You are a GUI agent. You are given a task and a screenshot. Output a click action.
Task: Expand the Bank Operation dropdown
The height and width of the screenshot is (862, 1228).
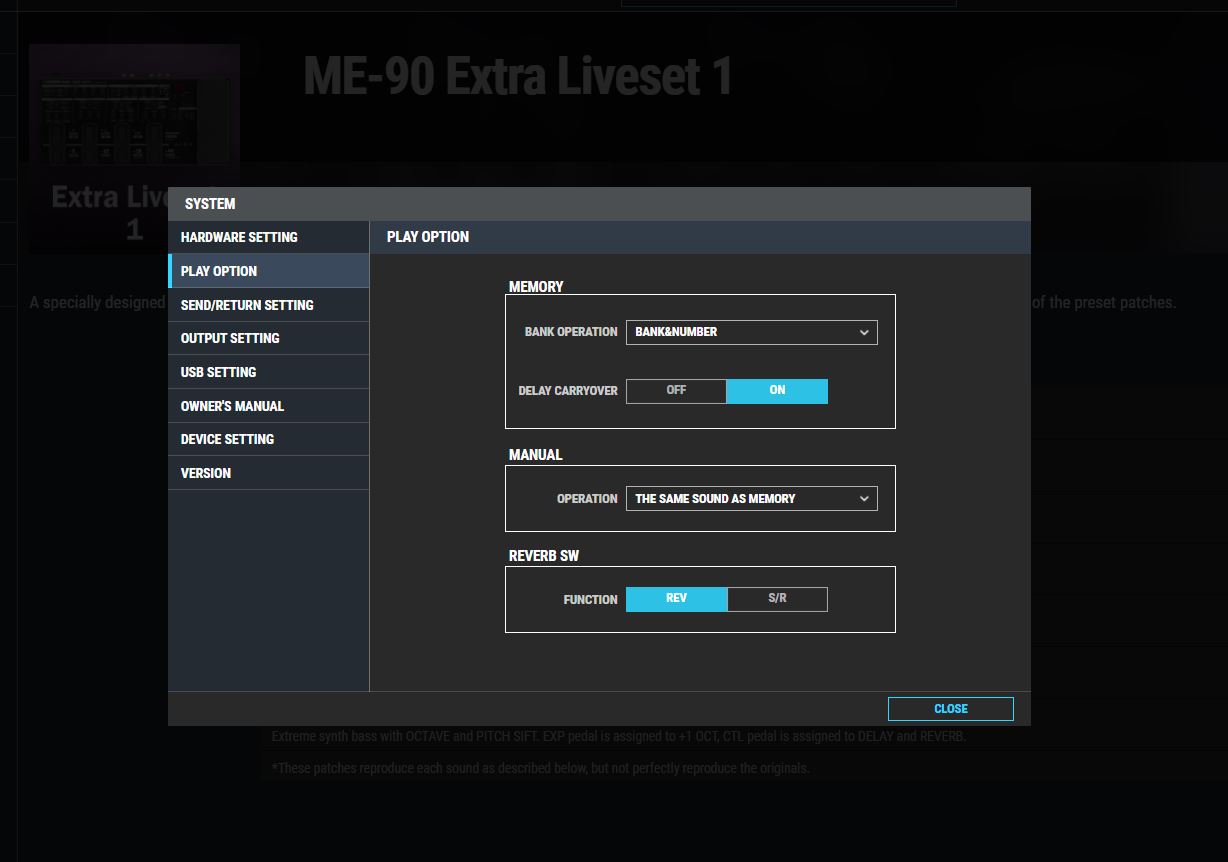point(751,332)
